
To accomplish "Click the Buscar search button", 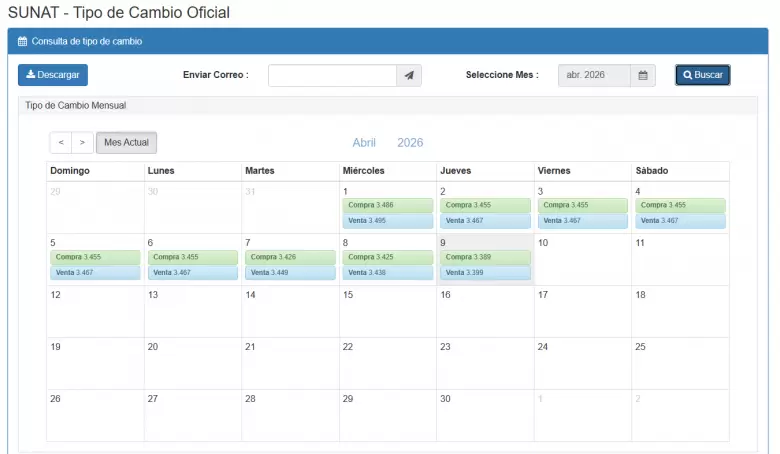I will [x=702, y=75].
